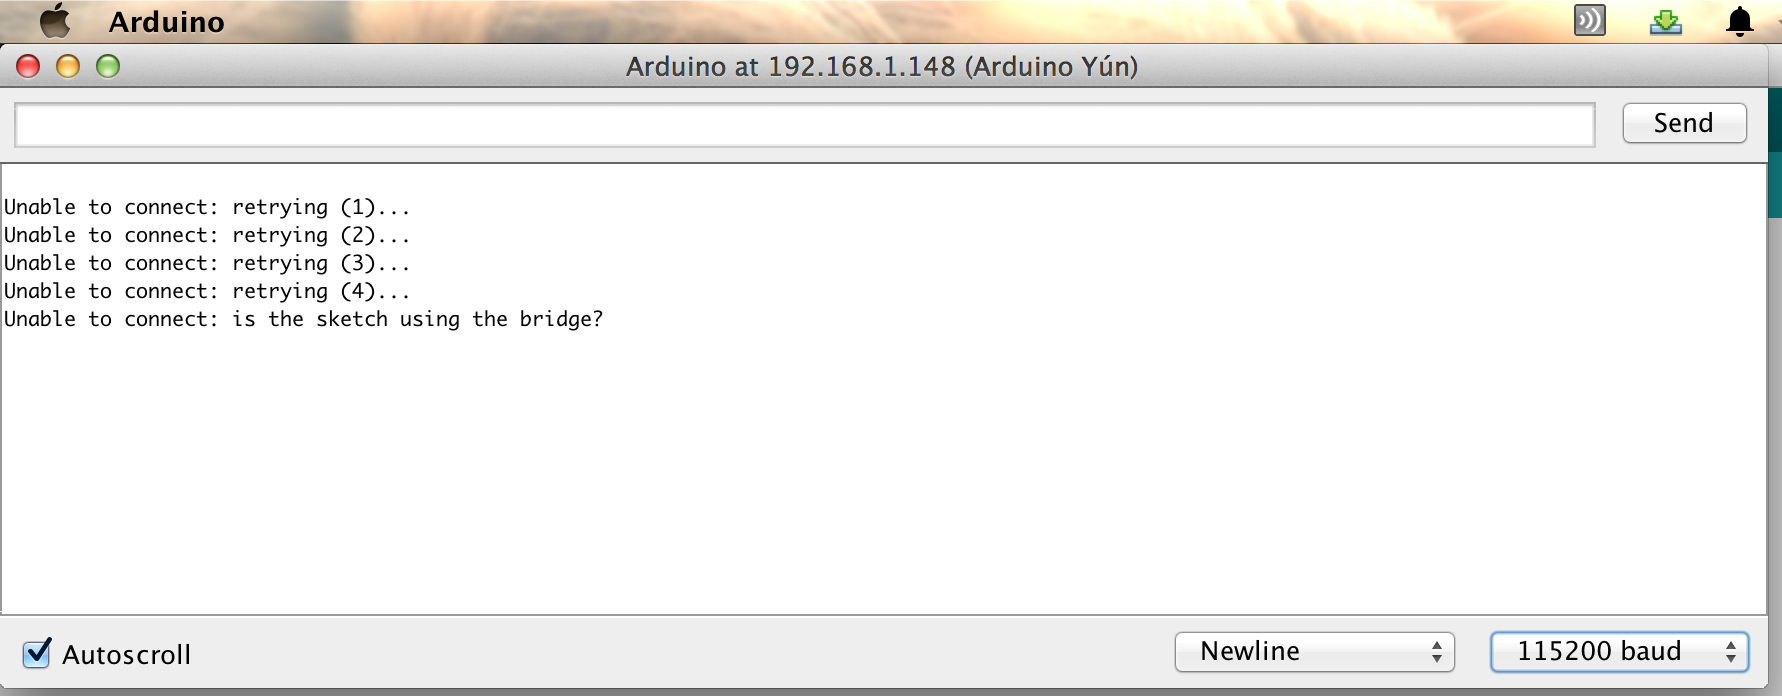Image resolution: width=1782 pixels, height=696 pixels.
Task: Click the 'retrying (1)...' output line
Action: 207,207
